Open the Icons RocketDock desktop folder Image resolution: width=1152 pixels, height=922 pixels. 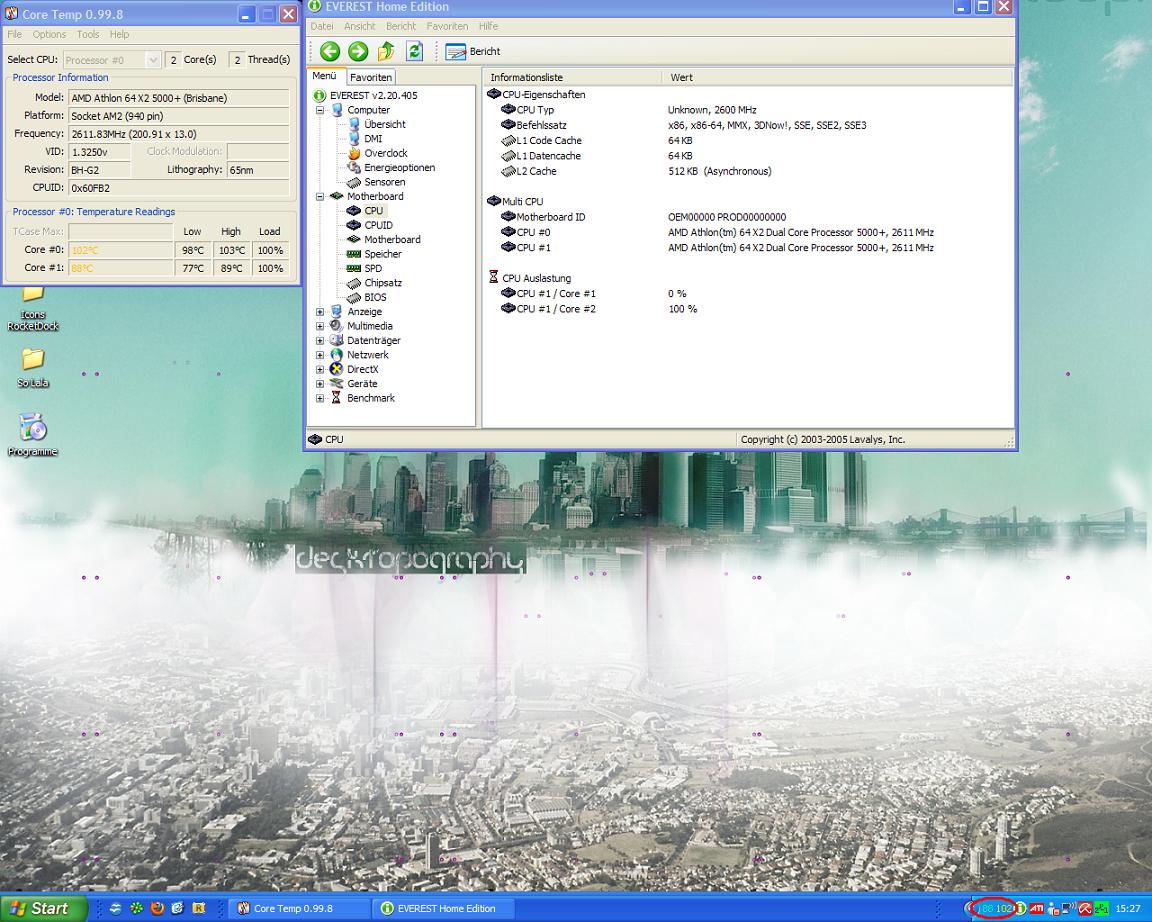[x=32, y=309]
